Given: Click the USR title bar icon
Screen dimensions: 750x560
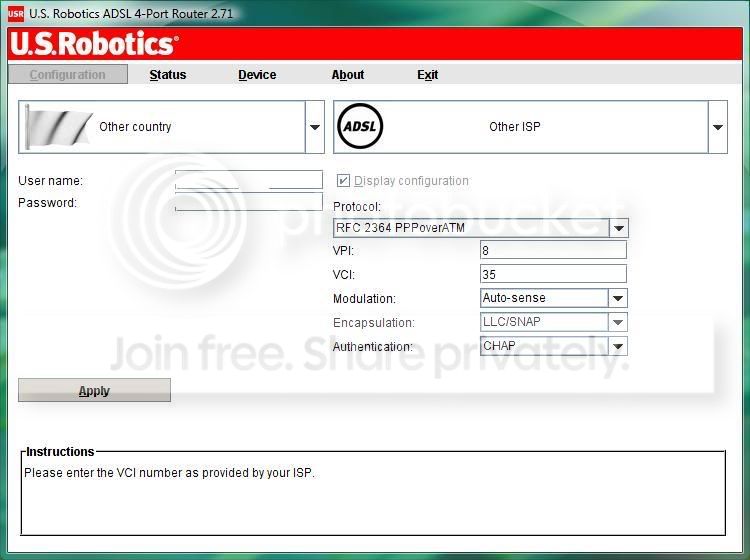Looking at the screenshot, I should (16, 13).
